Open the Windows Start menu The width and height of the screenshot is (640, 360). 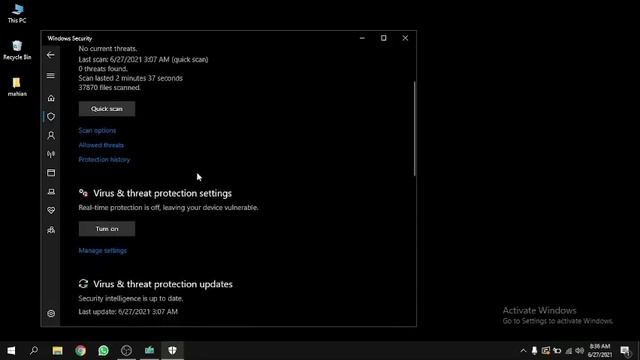[x=11, y=350]
